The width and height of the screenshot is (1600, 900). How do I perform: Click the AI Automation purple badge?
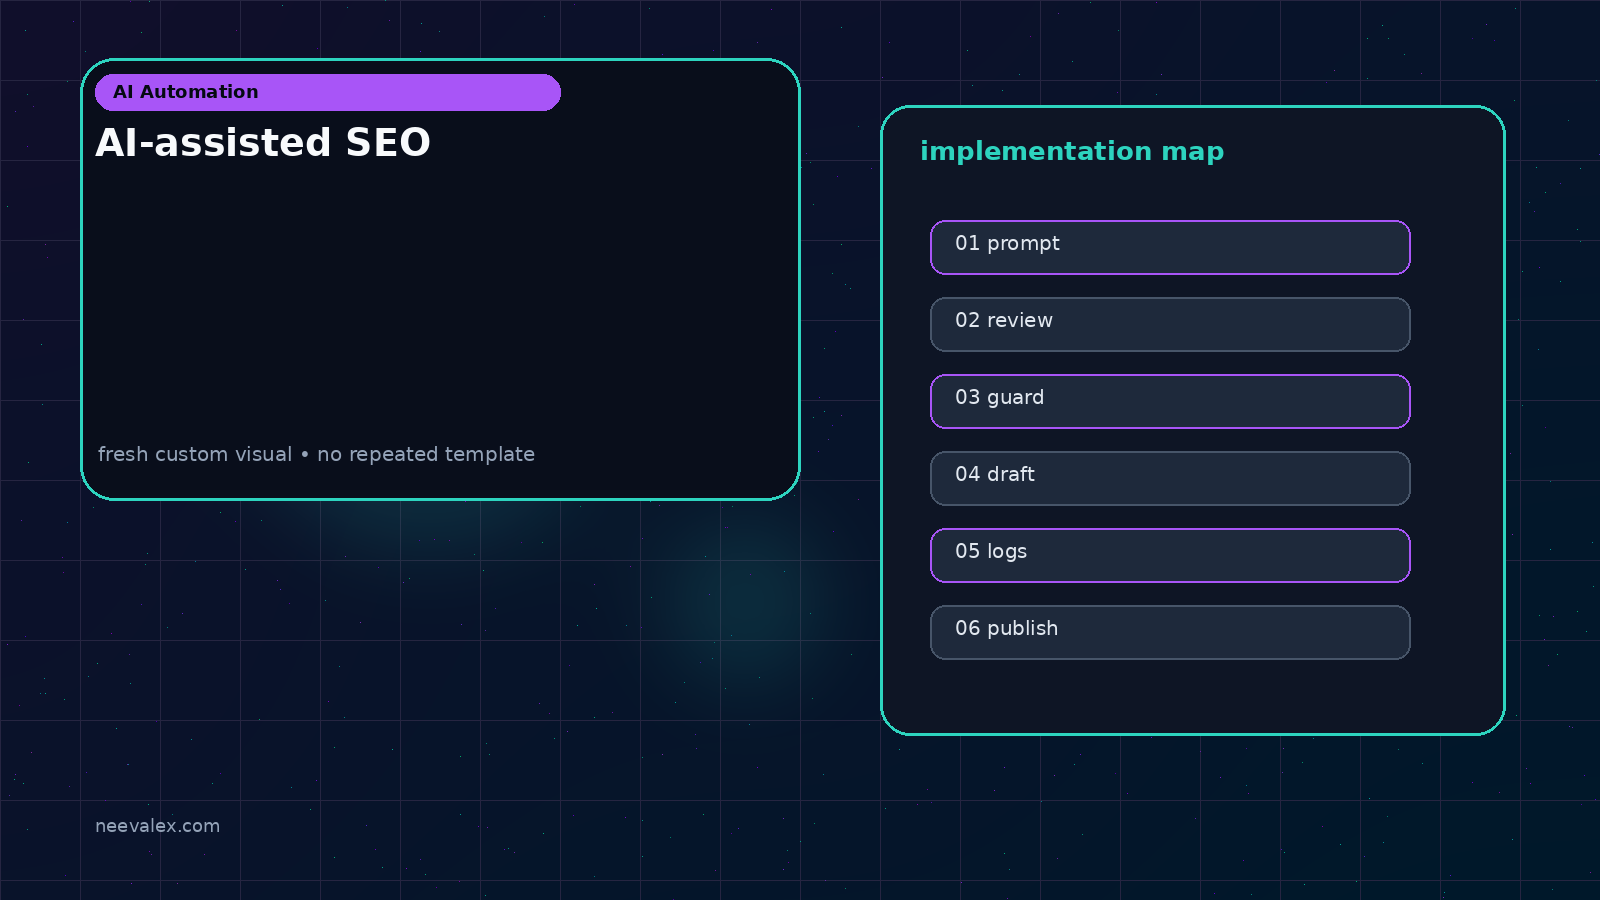click(328, 92)
